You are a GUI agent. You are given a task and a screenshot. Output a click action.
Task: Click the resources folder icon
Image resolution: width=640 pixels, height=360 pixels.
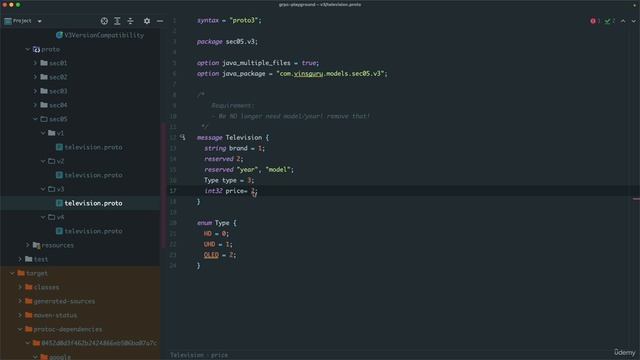pos(36,245)
